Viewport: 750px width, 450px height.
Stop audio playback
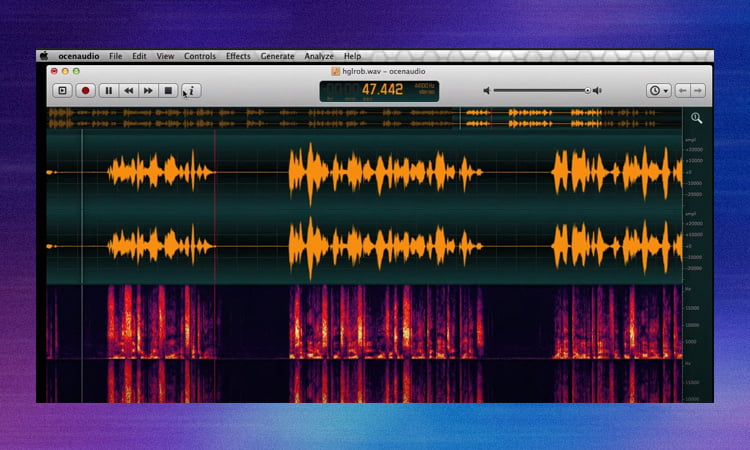pyautogui.click(x=168, y=90)
